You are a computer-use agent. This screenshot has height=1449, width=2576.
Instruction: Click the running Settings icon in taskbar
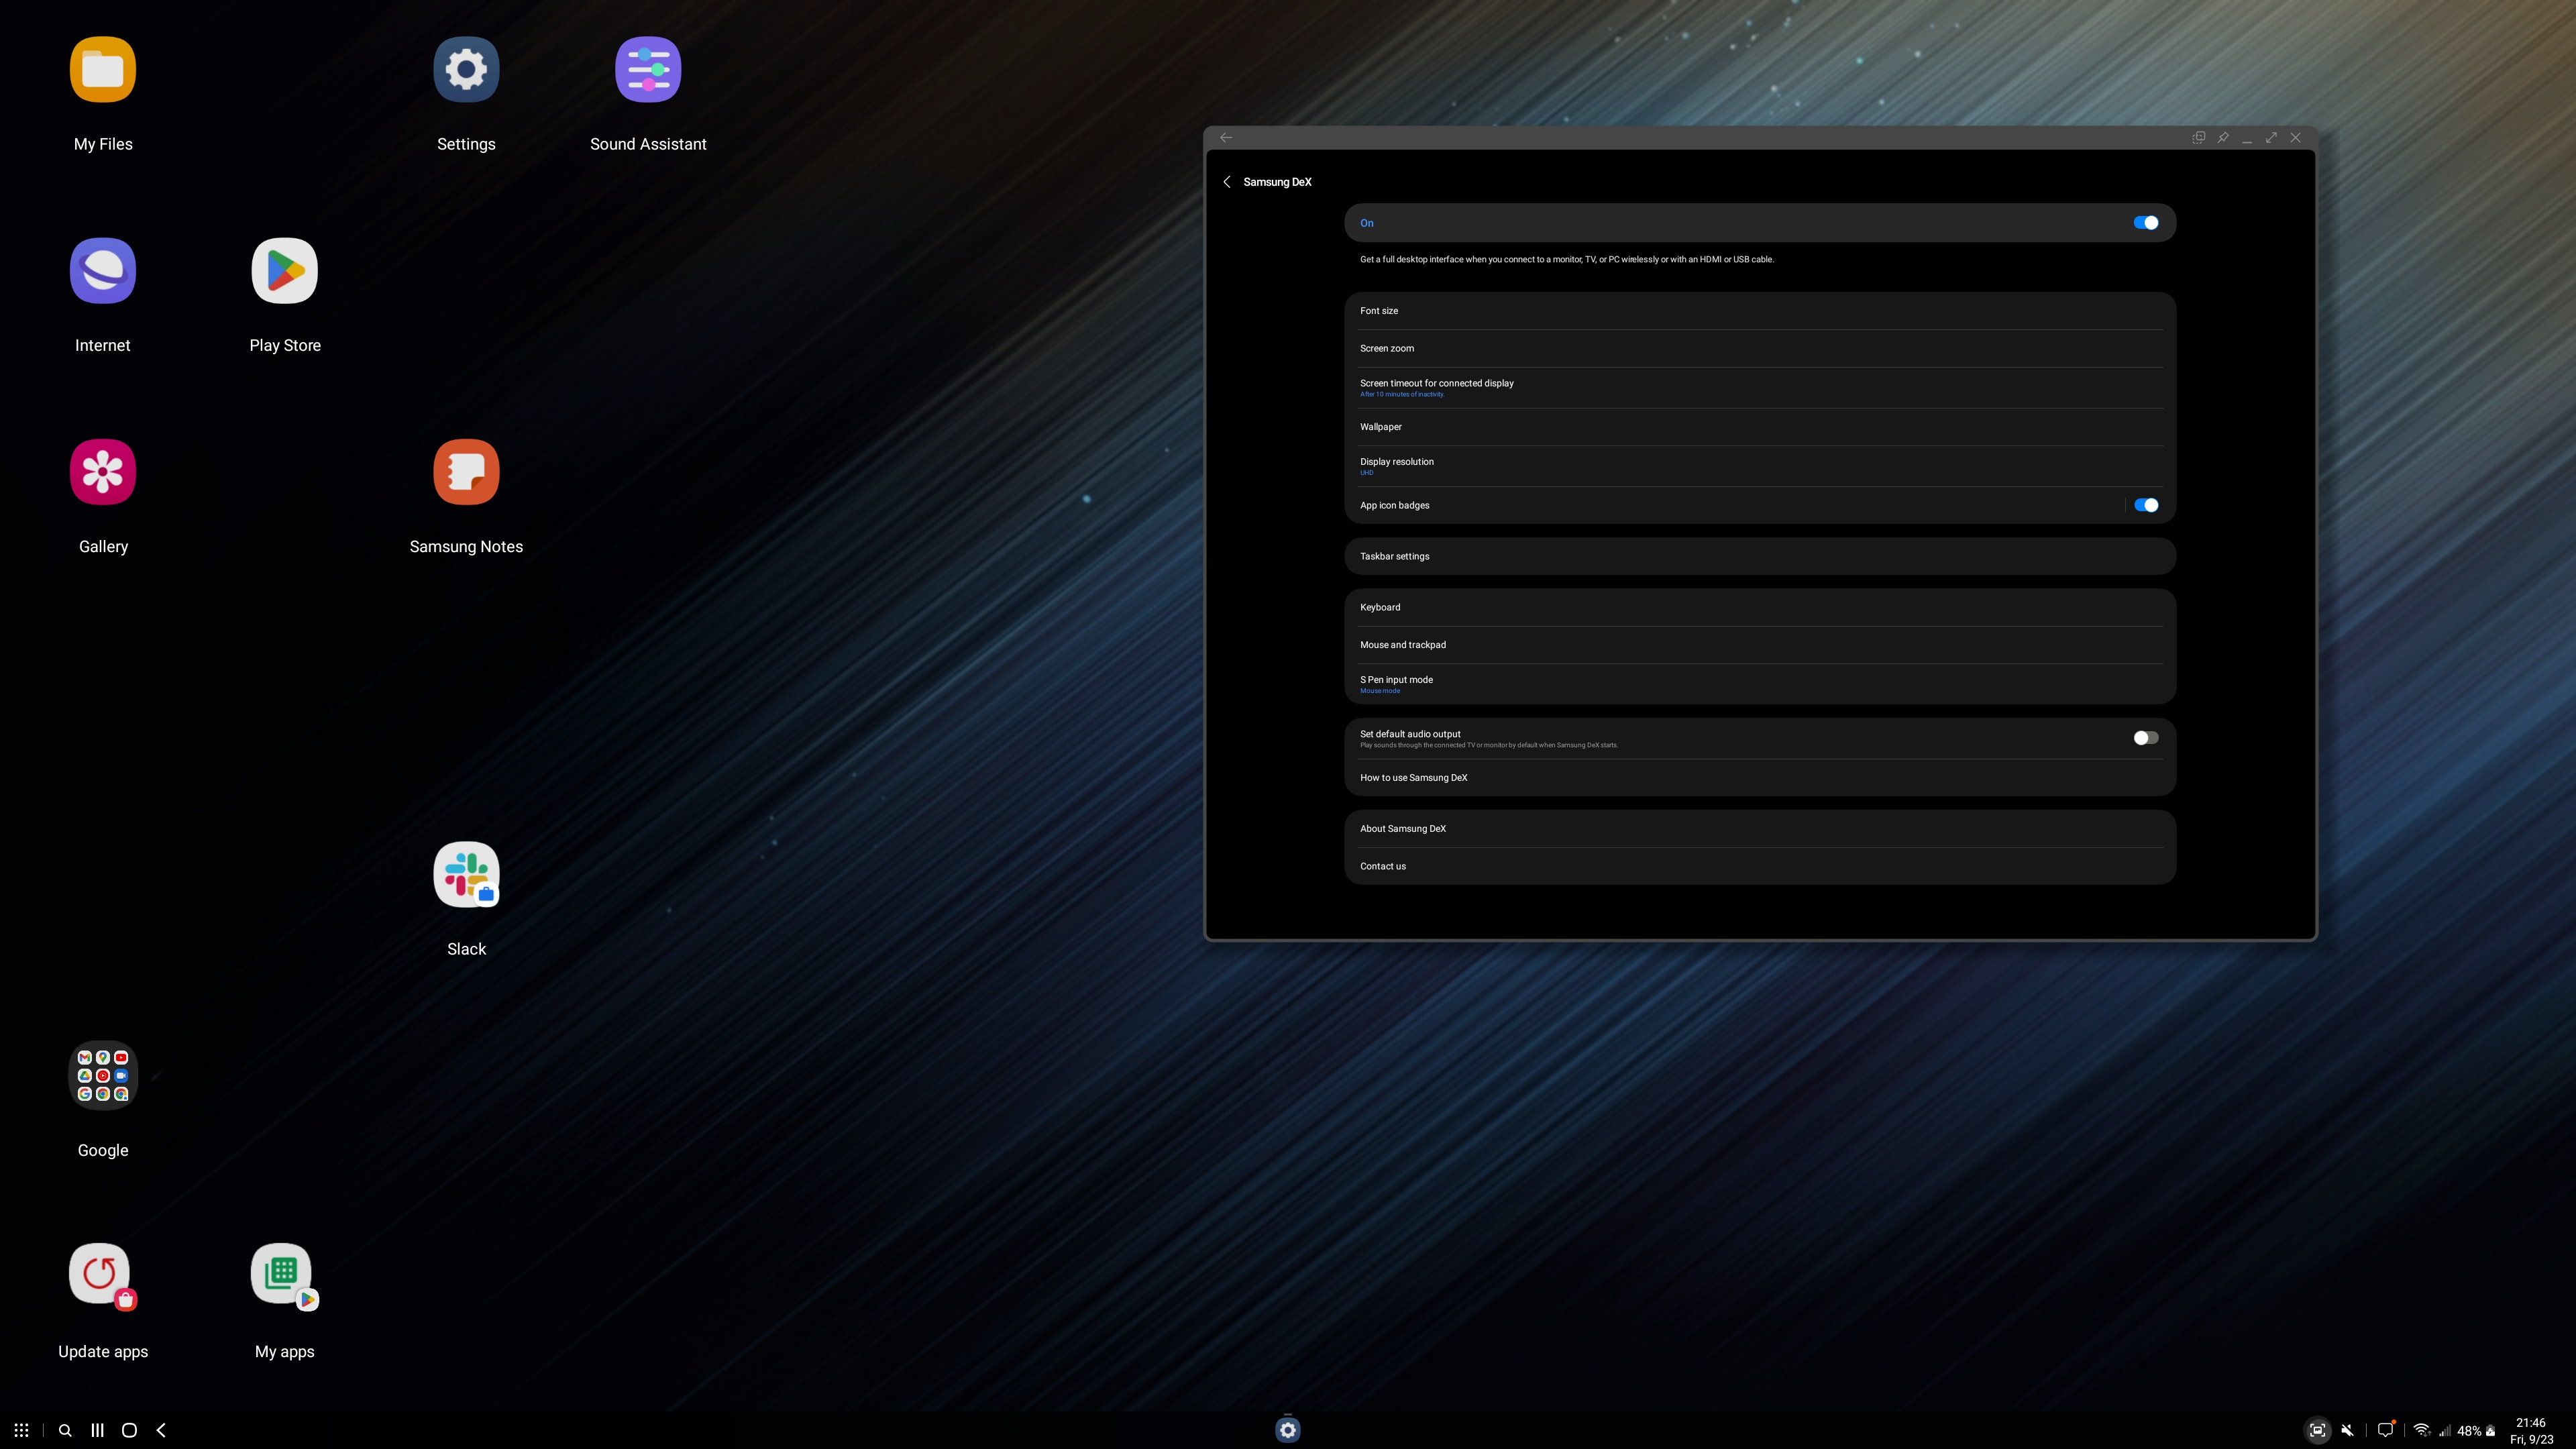pos(1288,1430)
